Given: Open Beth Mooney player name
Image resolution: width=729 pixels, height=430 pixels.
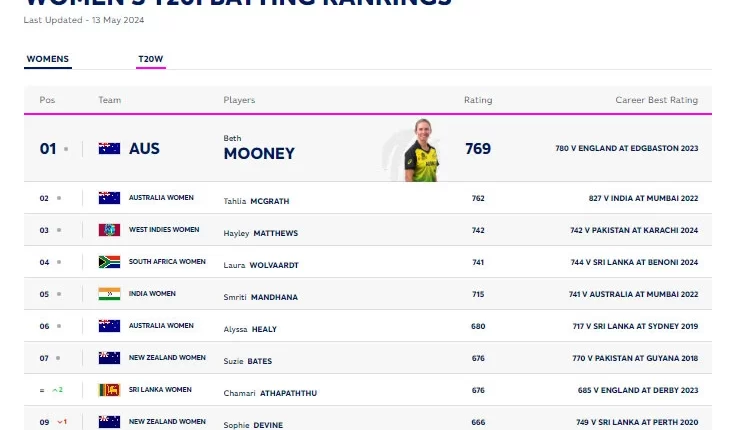Looking at the screenshot, I should pos(259,153).
